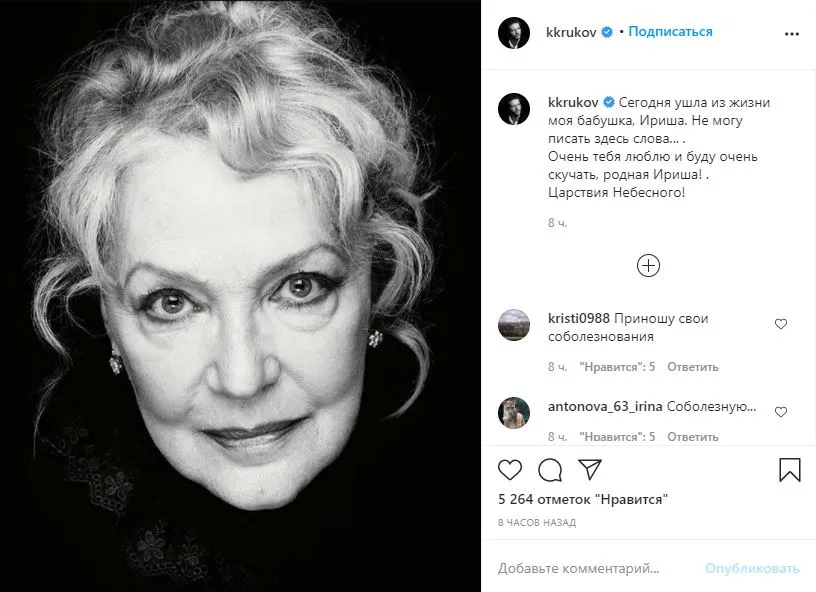
Task: Open antonova_63_irina profile avatar
Action: (x=514, y=413)
